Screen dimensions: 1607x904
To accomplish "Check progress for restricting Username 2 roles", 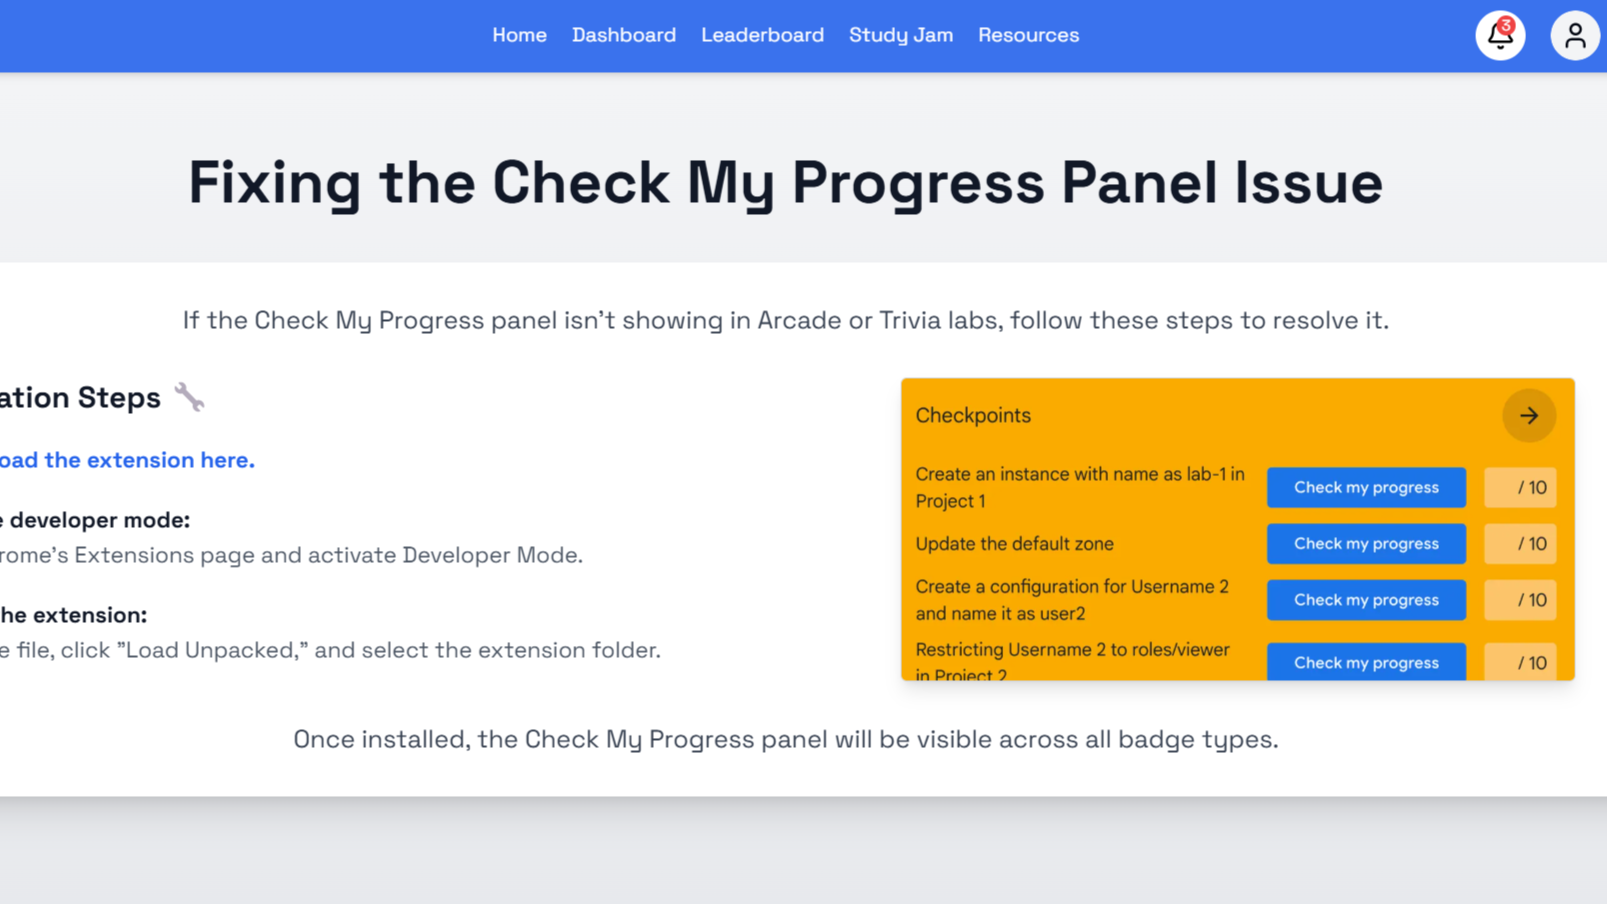I will 1365,662.
